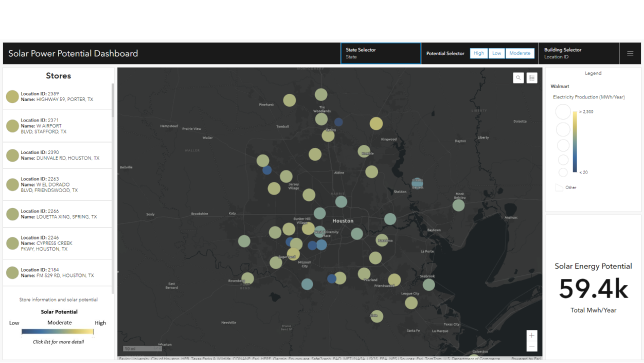This screenshot has height=363, width=644.
Task: Click the Walmart layer name in legend
Action: [x=560, y=86]
